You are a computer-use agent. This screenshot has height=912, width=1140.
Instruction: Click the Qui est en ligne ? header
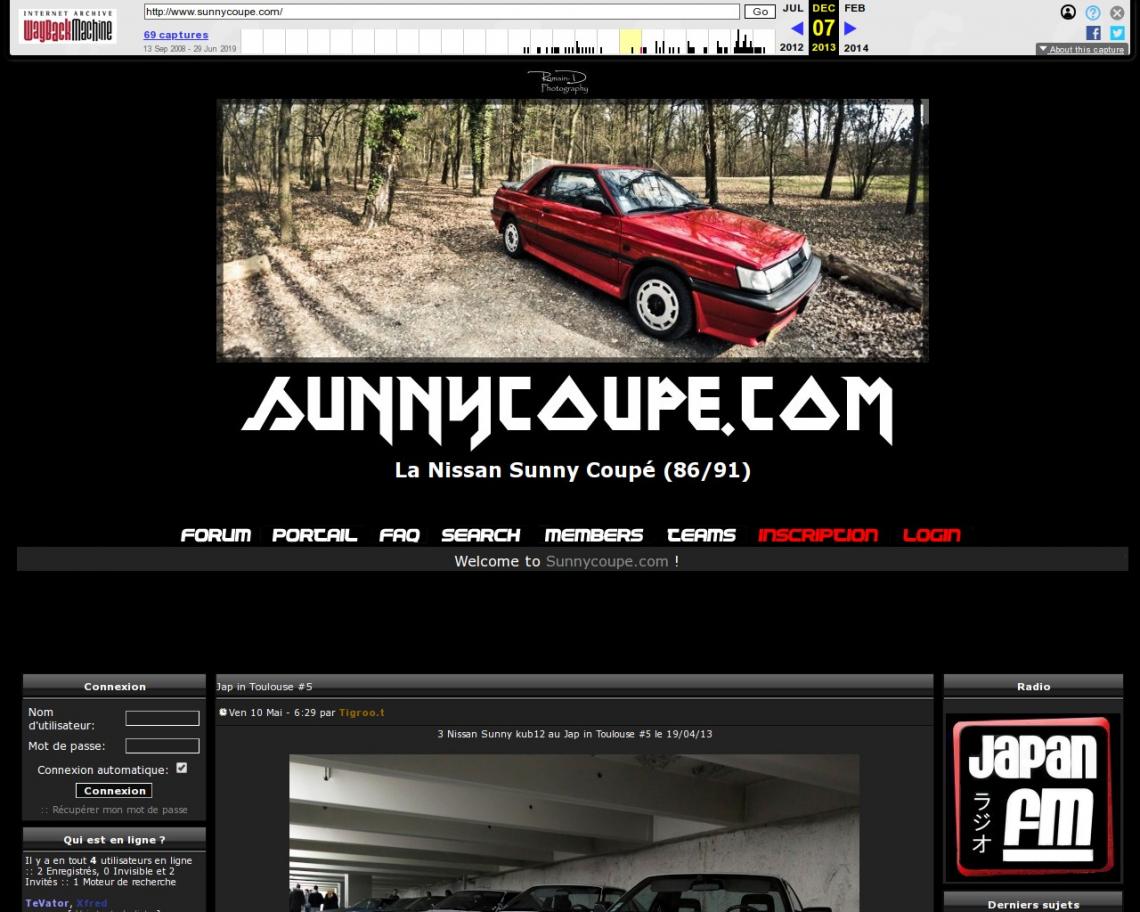pos(114,839)
